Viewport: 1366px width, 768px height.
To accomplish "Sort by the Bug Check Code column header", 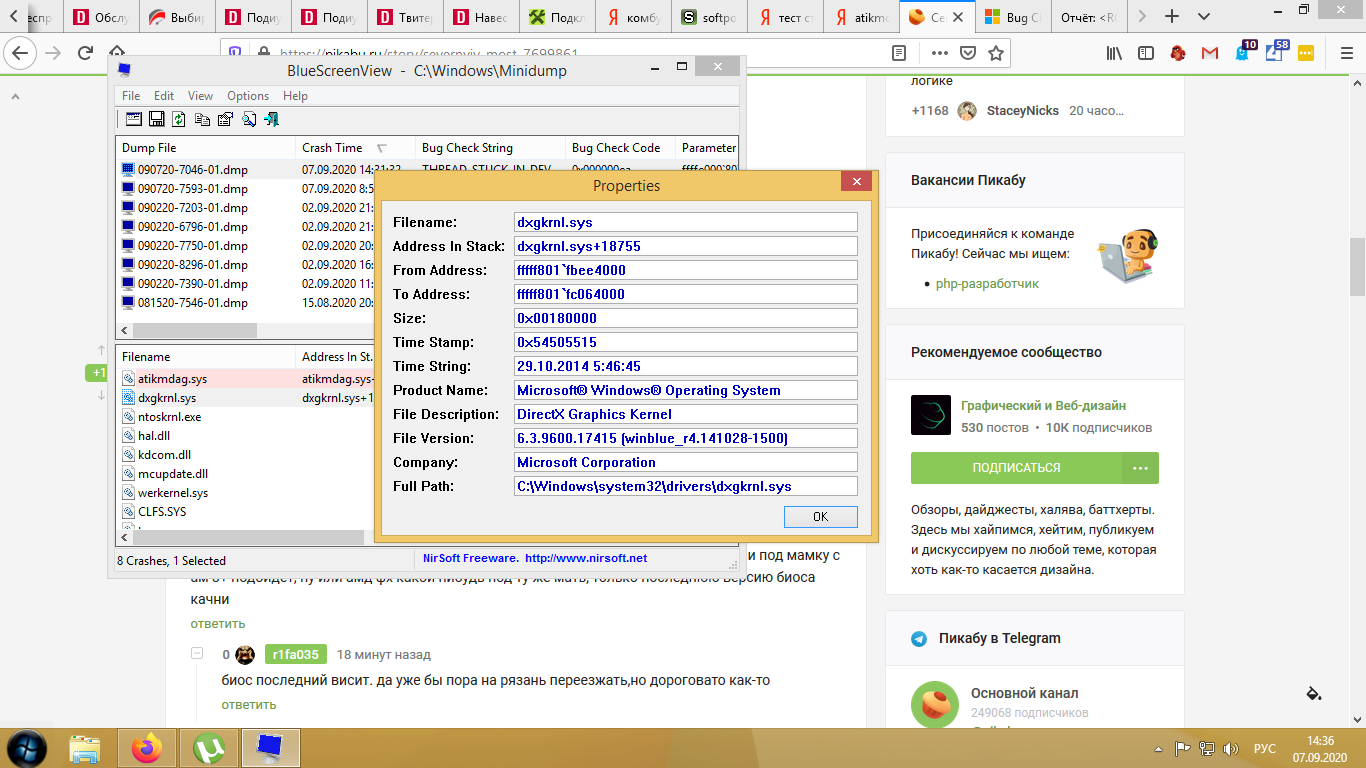I will click(x=621, y=148).
